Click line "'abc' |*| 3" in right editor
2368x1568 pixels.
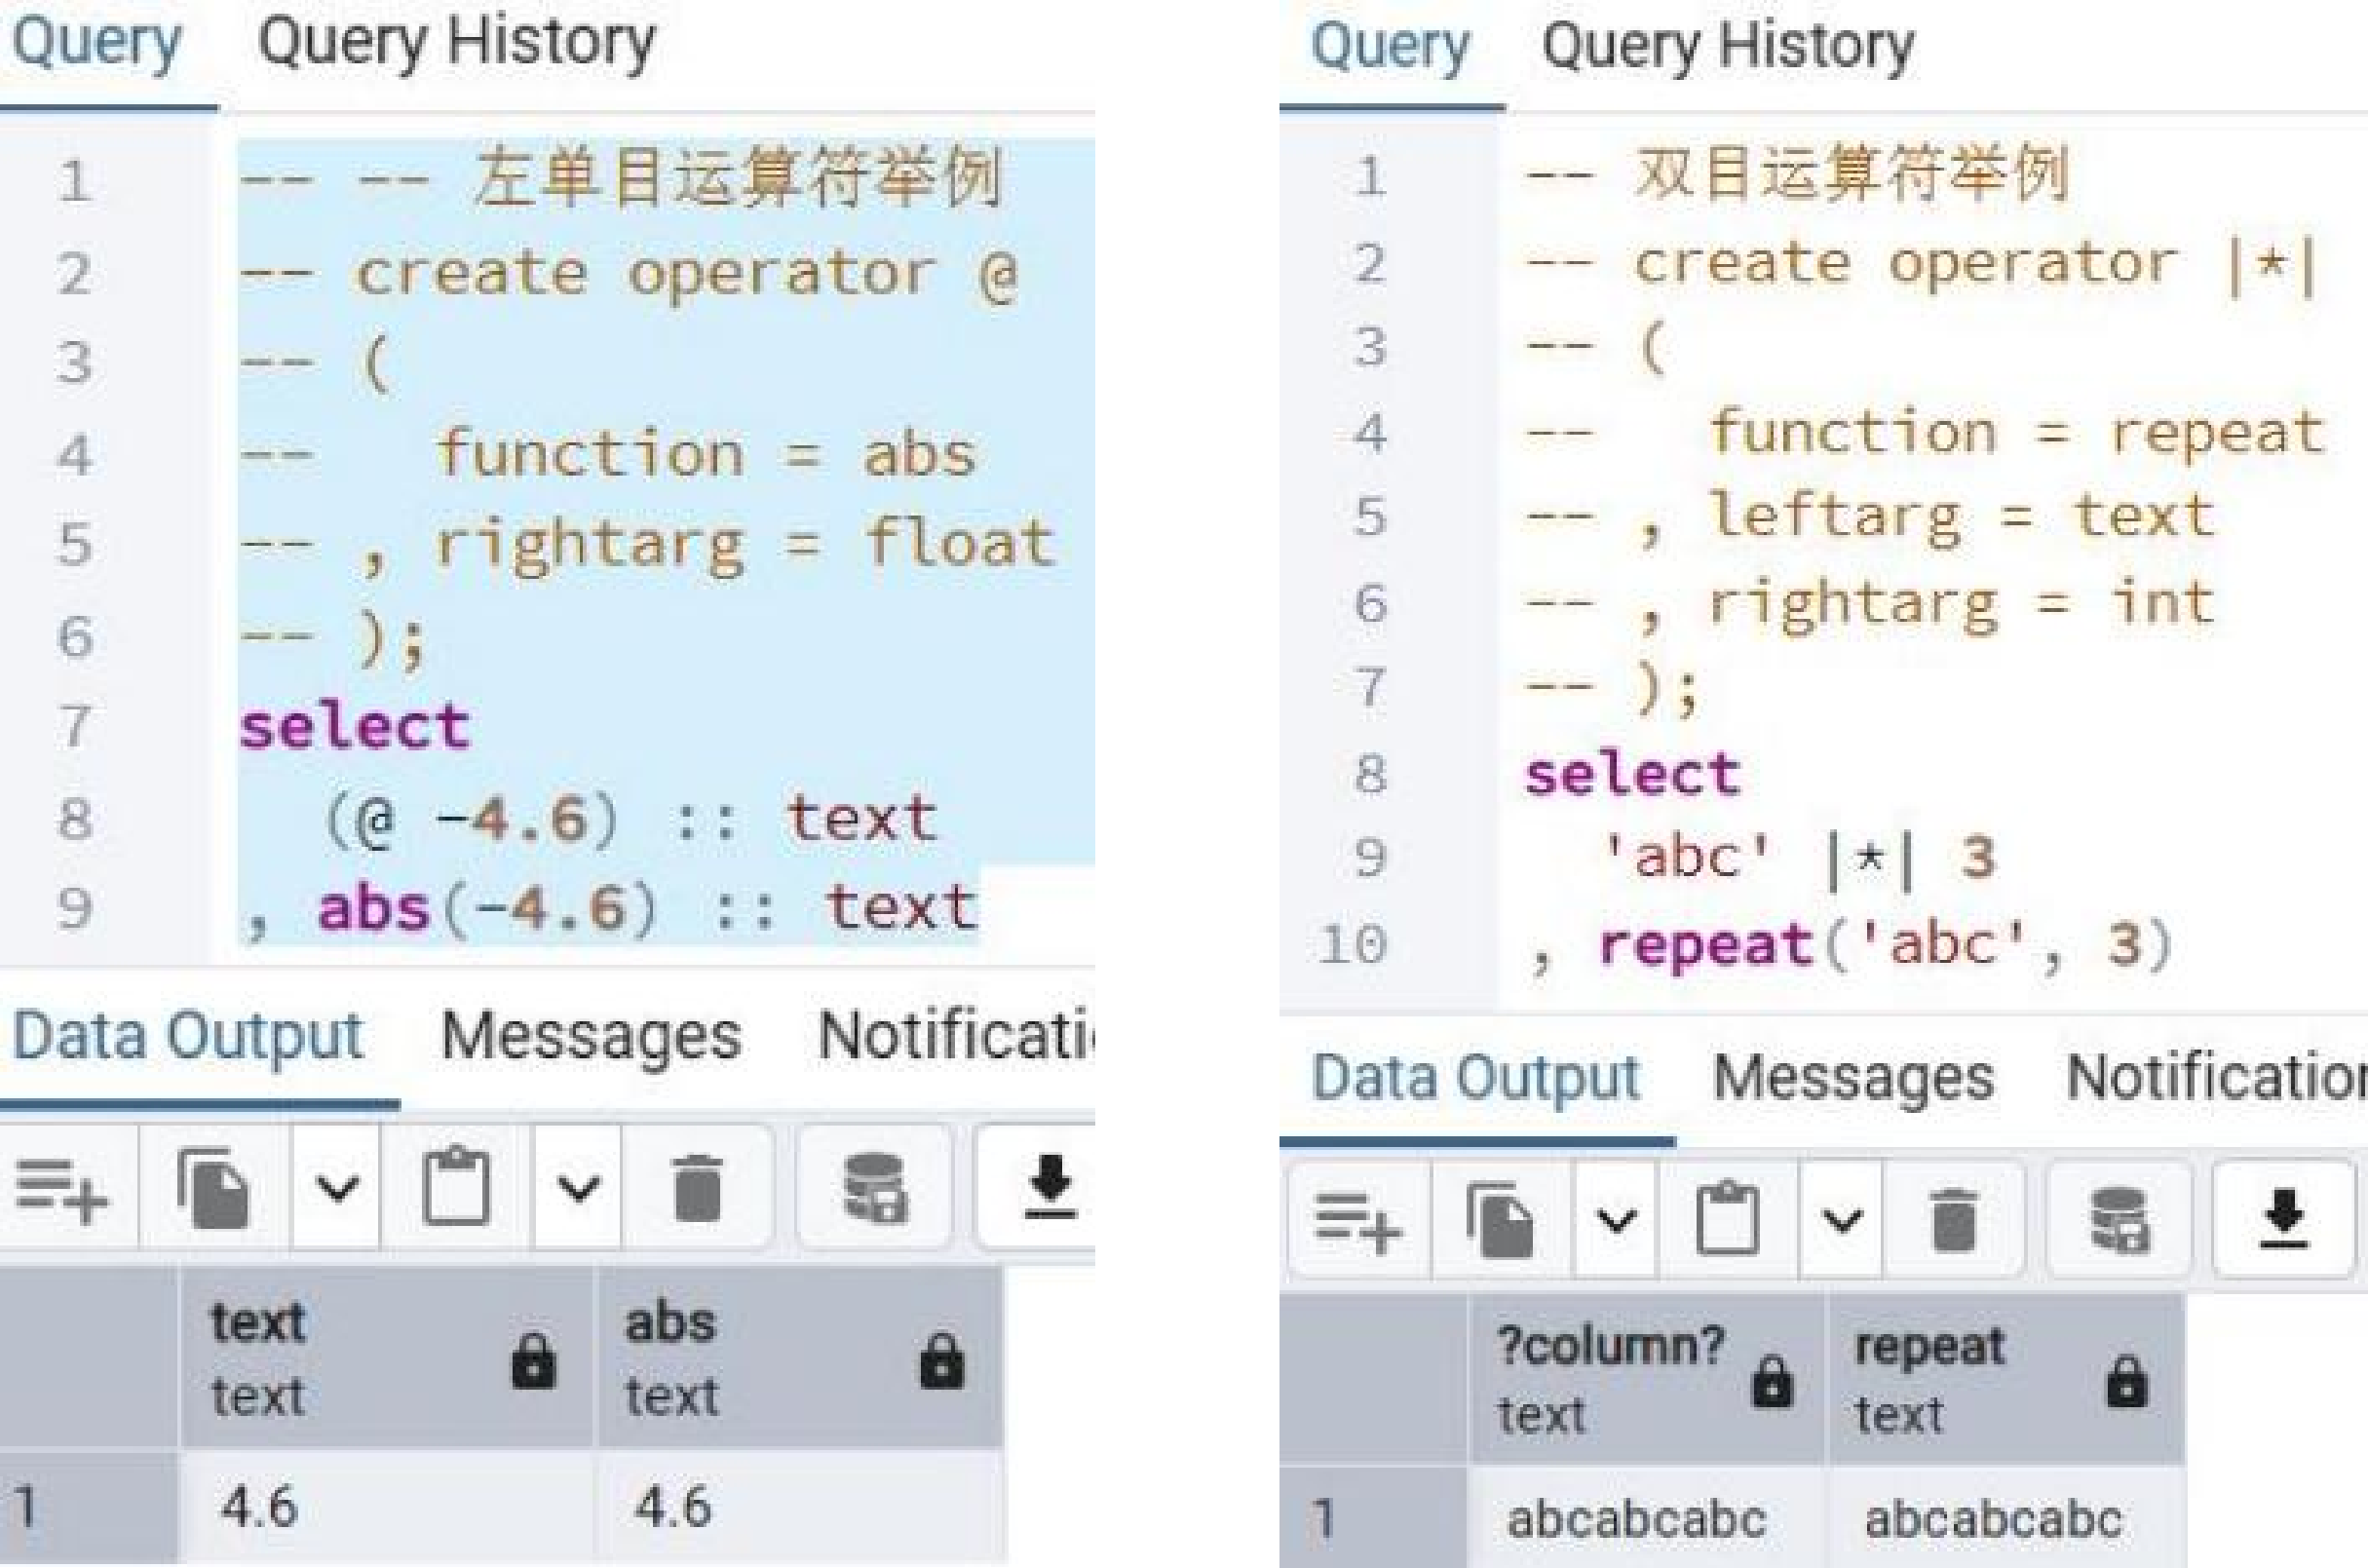click(x=1798, y=858)
